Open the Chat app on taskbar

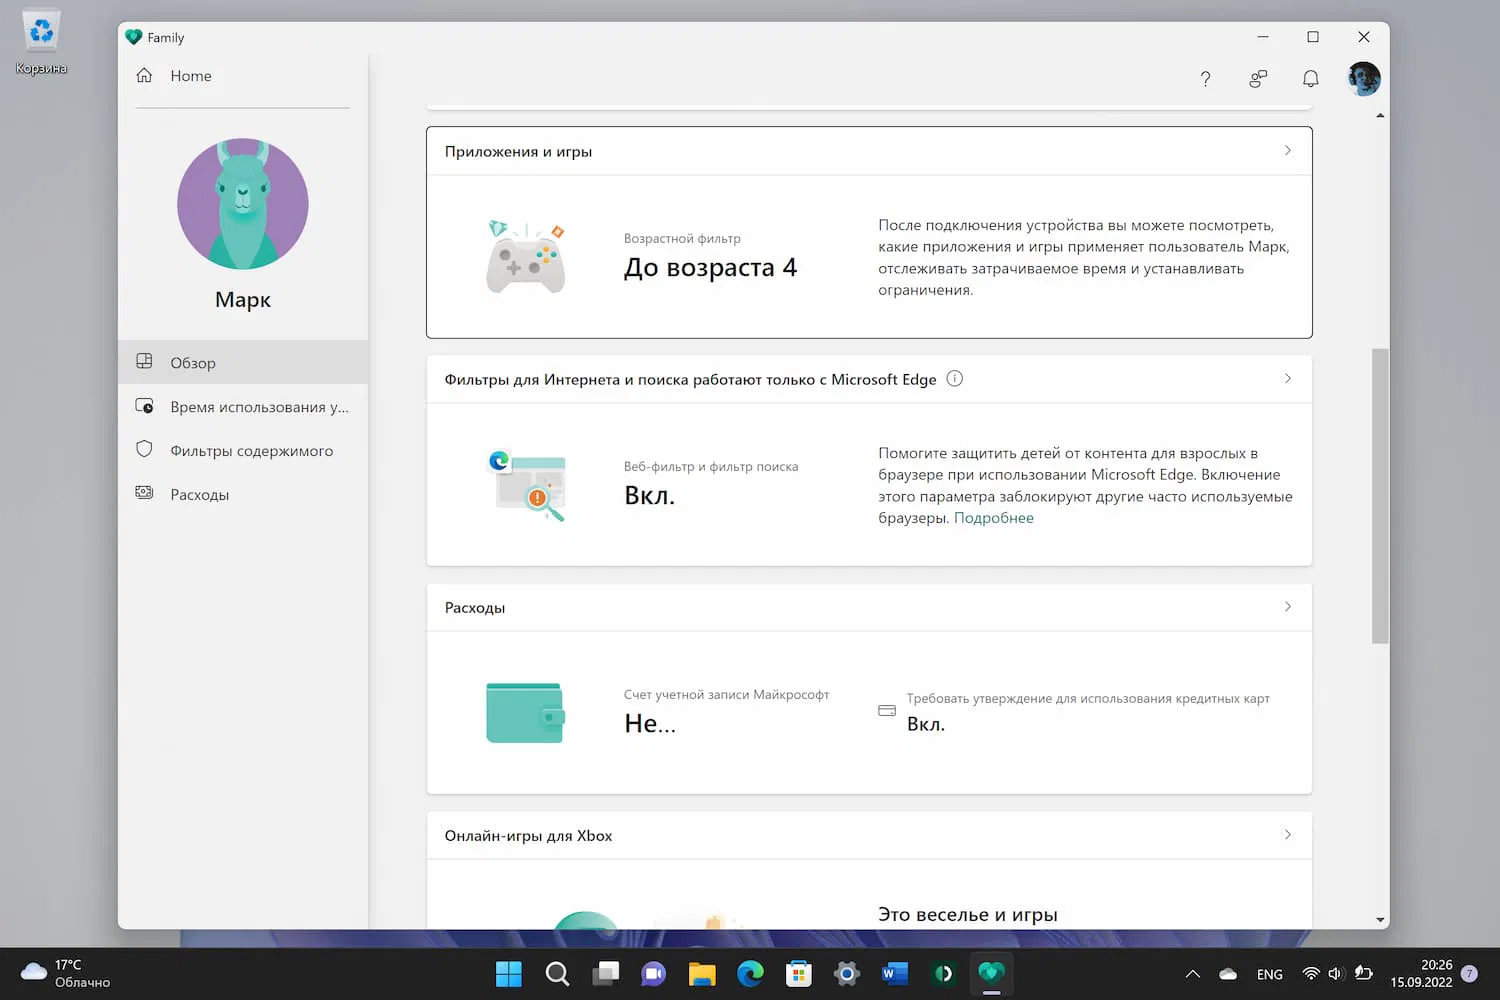653,973
